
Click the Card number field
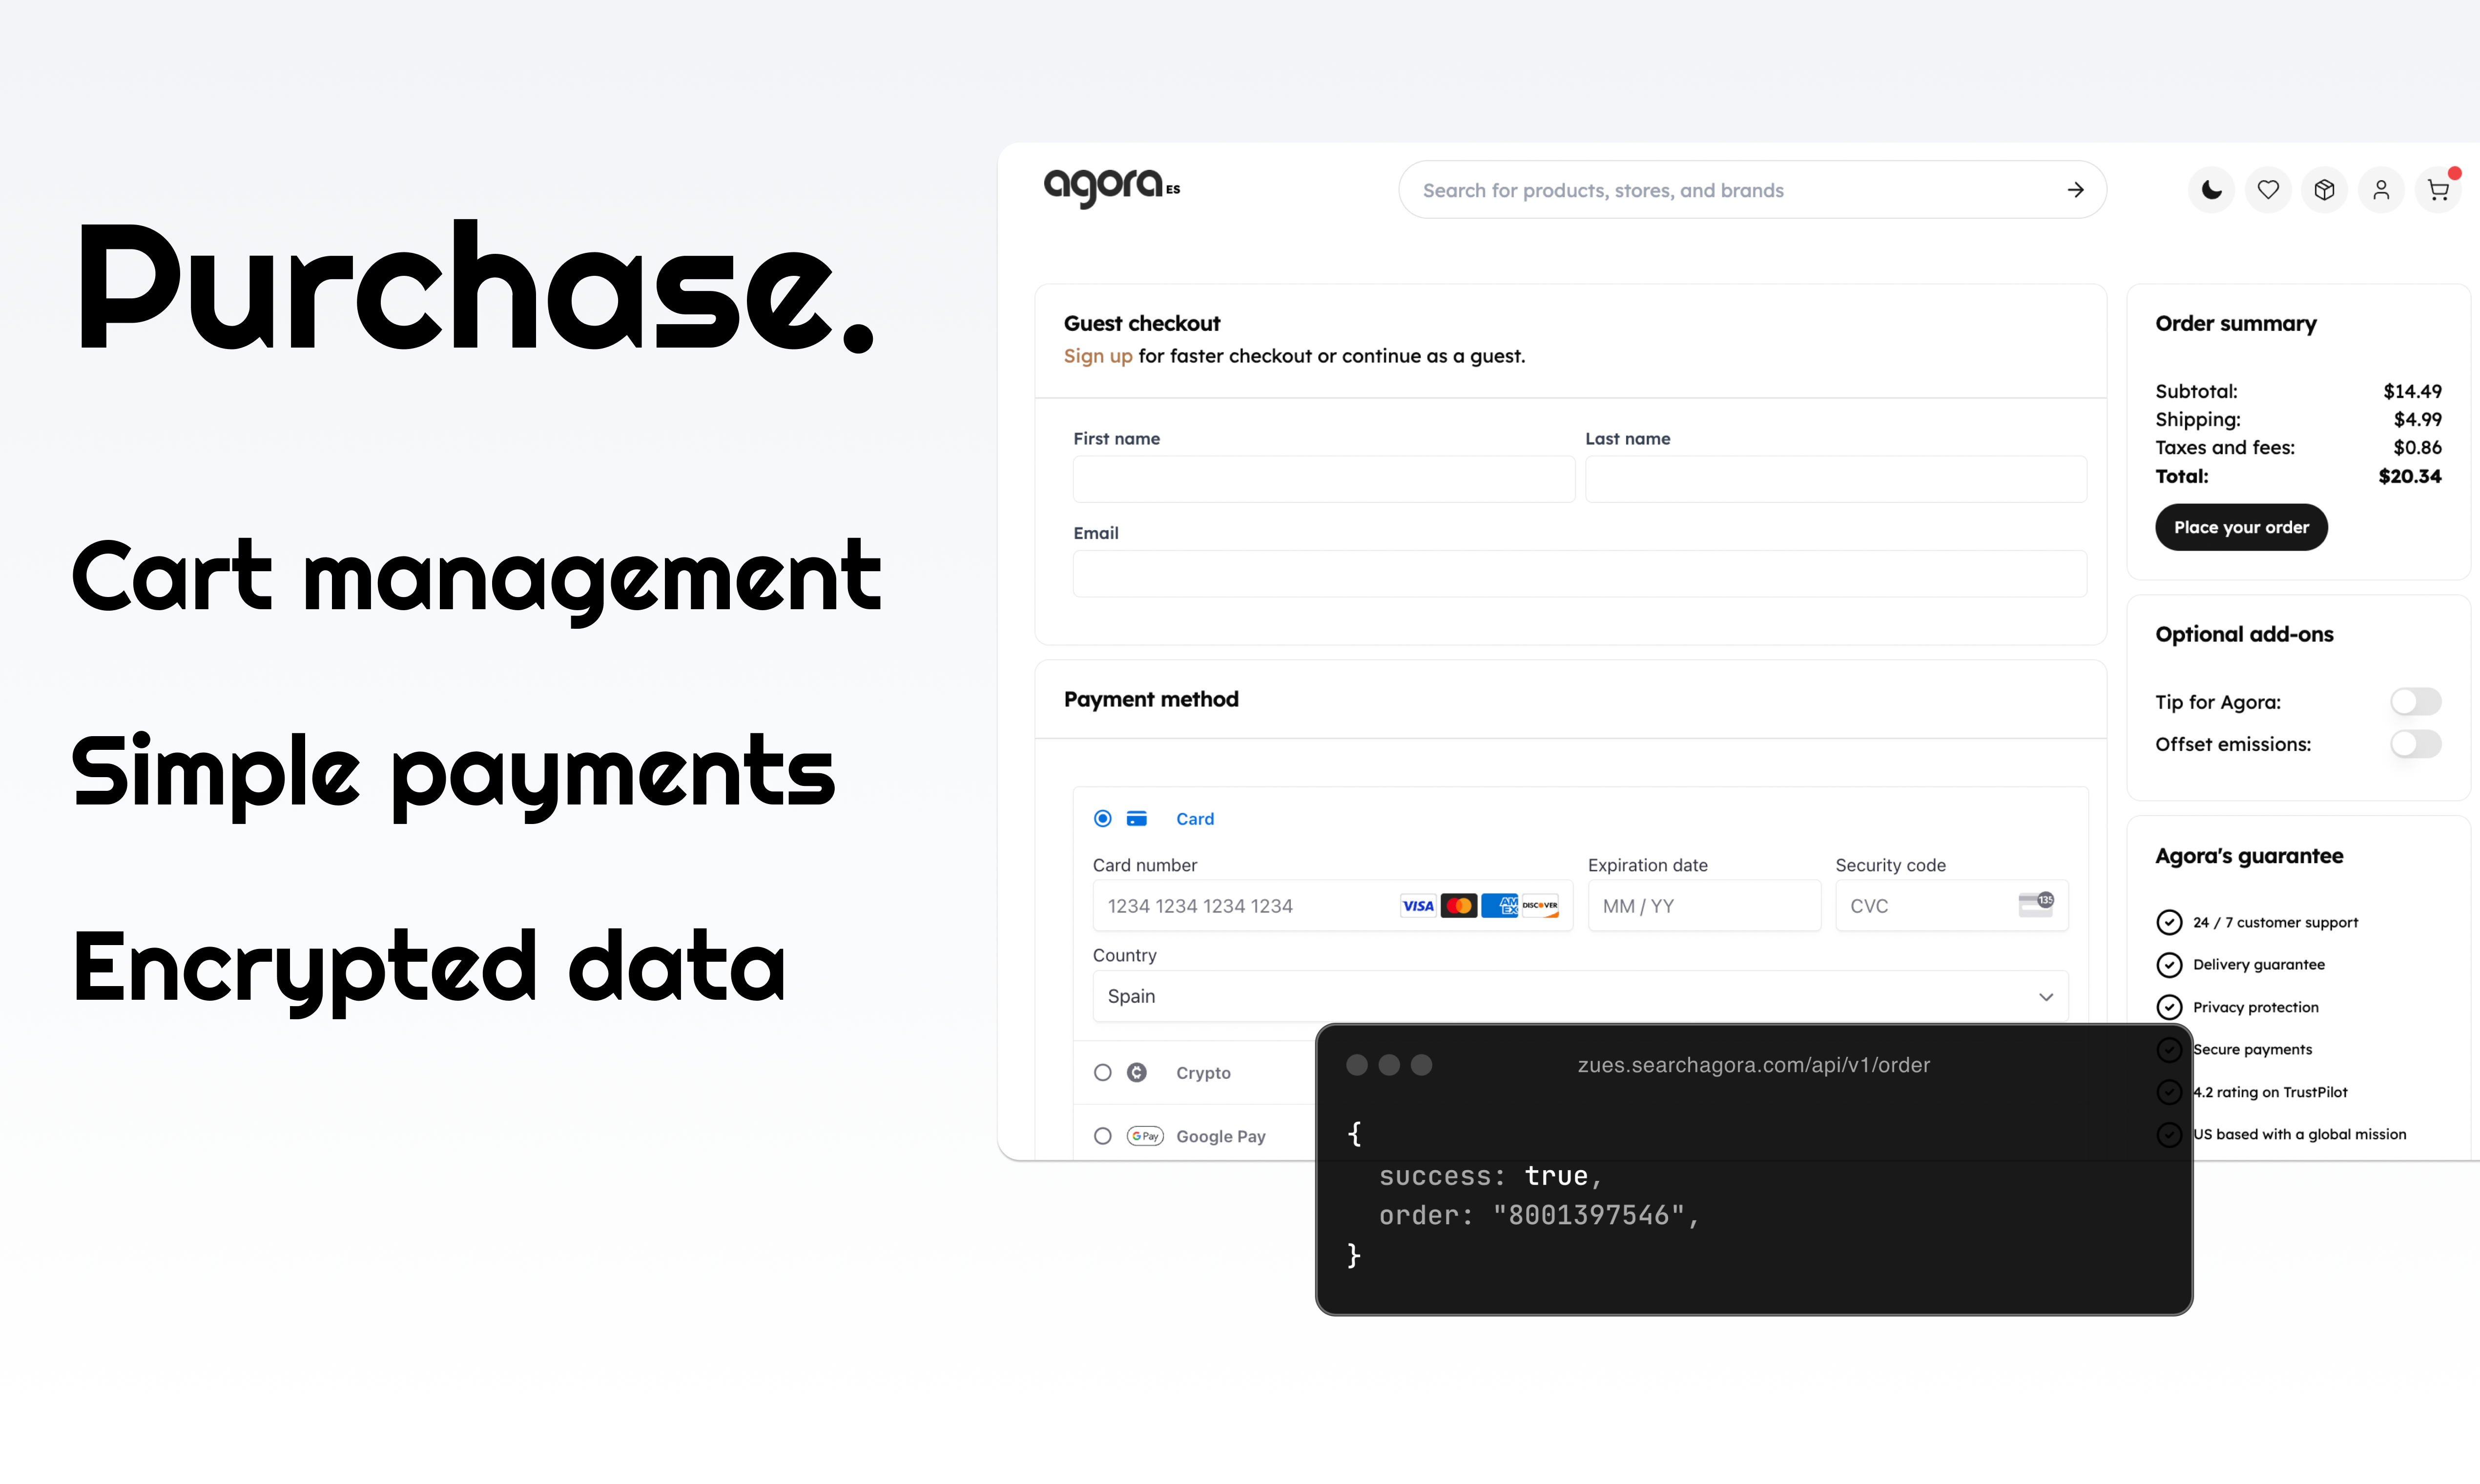(1333, 906)
